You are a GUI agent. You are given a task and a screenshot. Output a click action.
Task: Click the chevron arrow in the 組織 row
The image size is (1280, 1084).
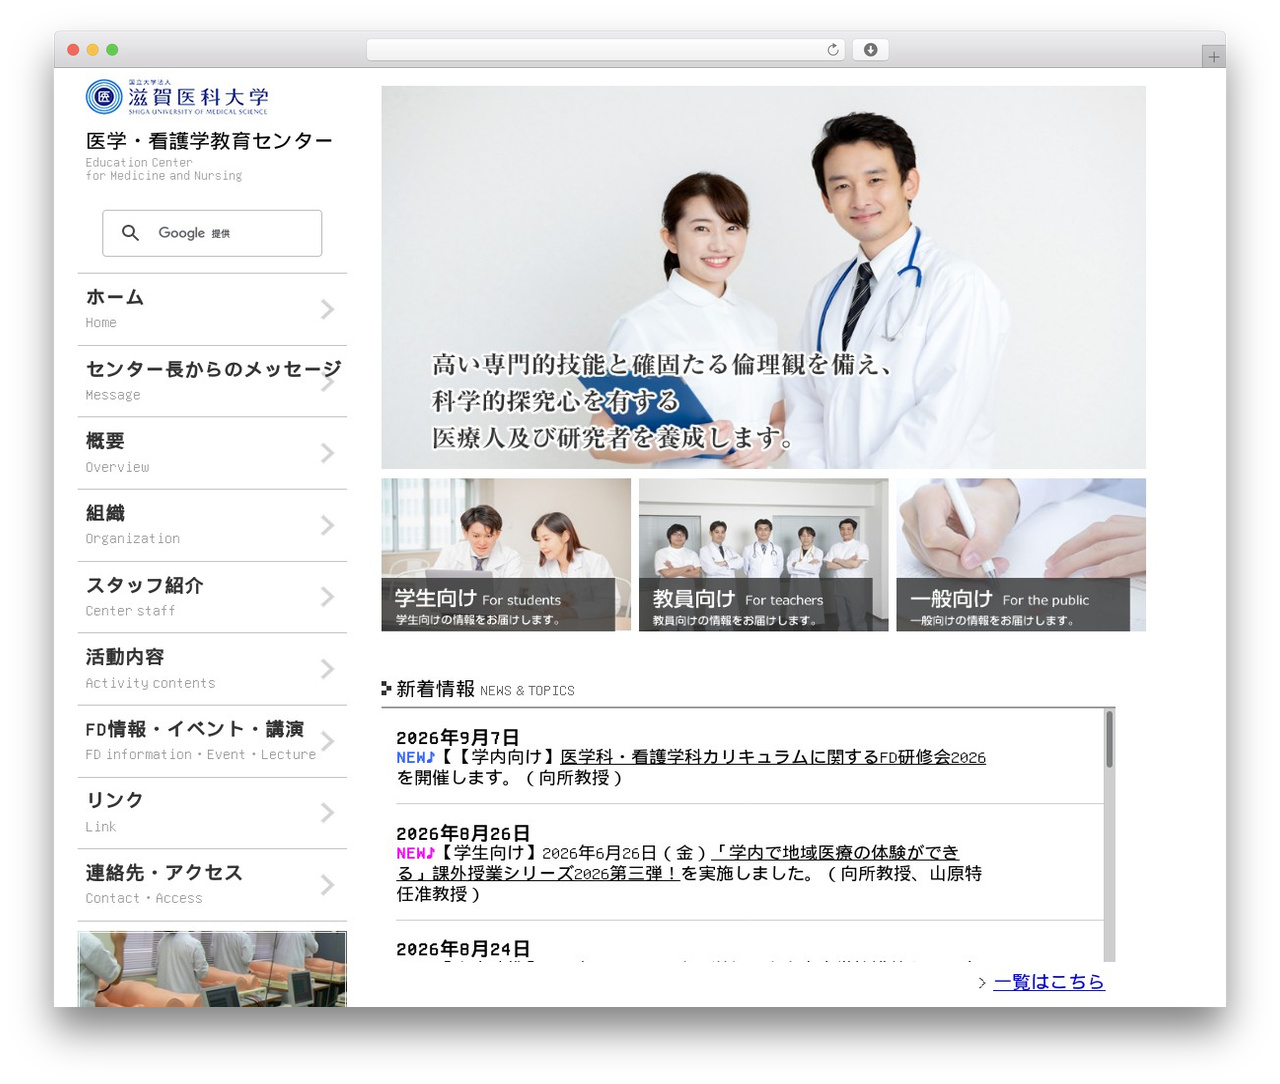327,526
